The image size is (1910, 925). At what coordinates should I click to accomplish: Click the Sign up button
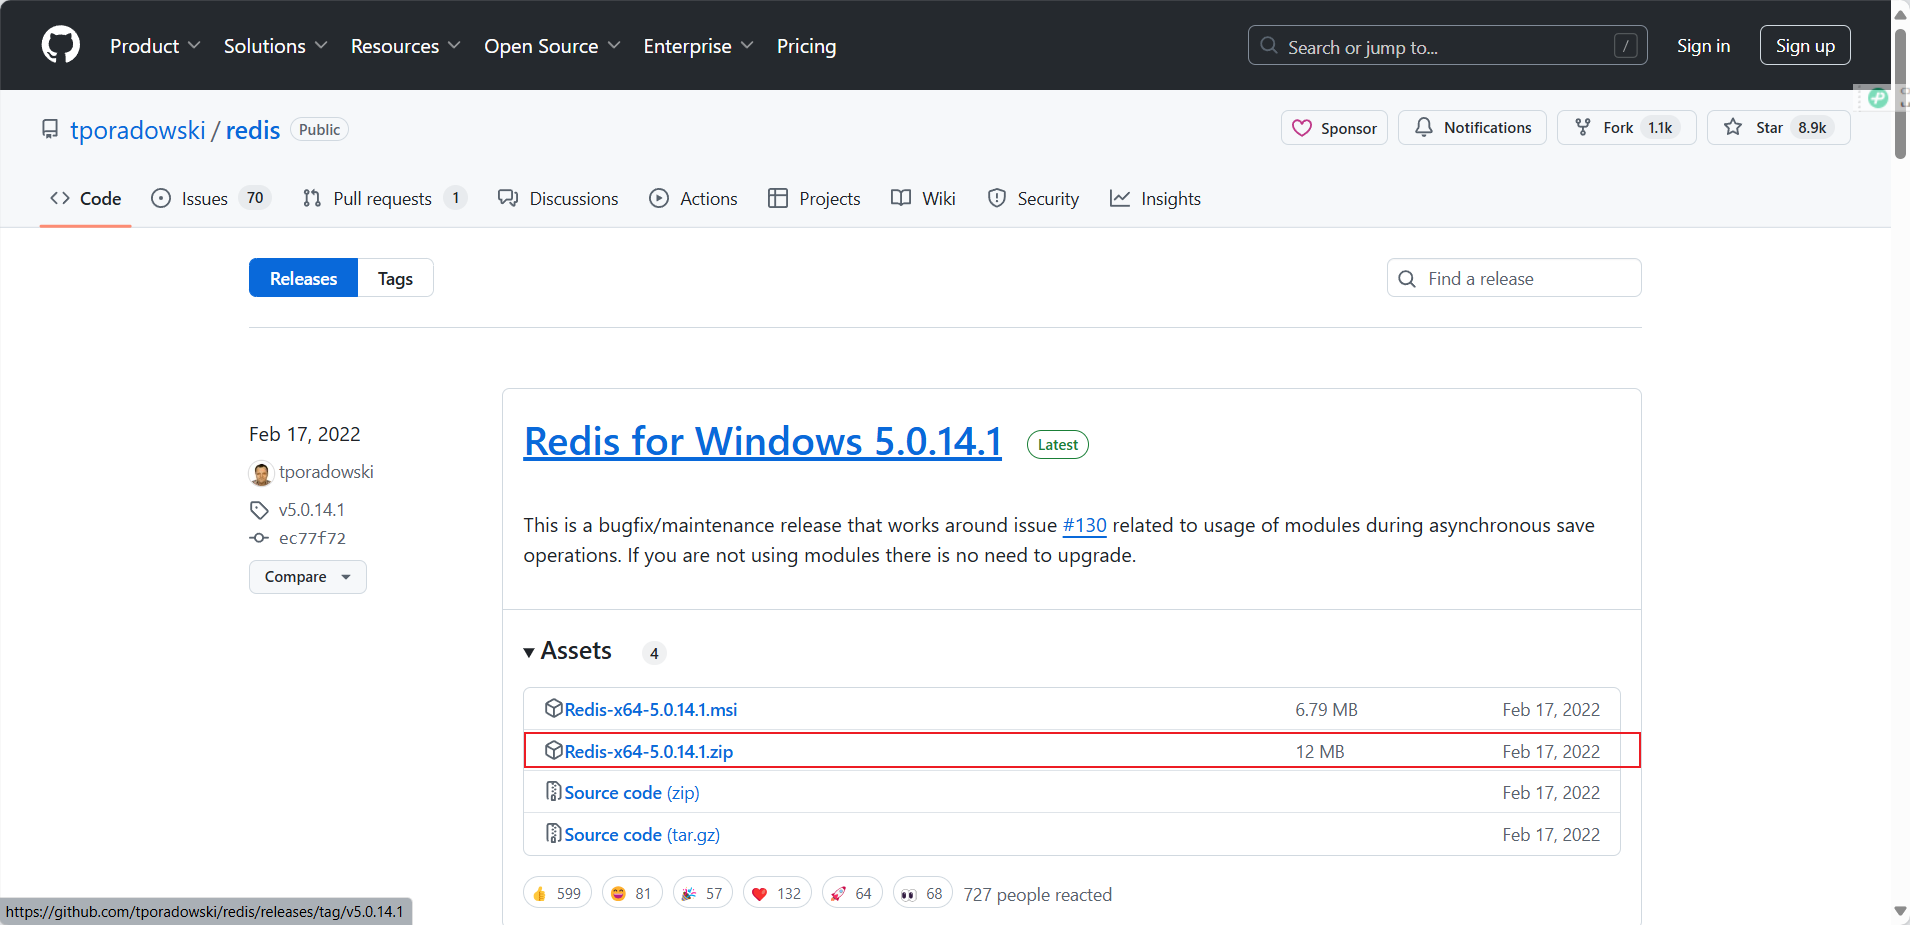(1804, 46)
